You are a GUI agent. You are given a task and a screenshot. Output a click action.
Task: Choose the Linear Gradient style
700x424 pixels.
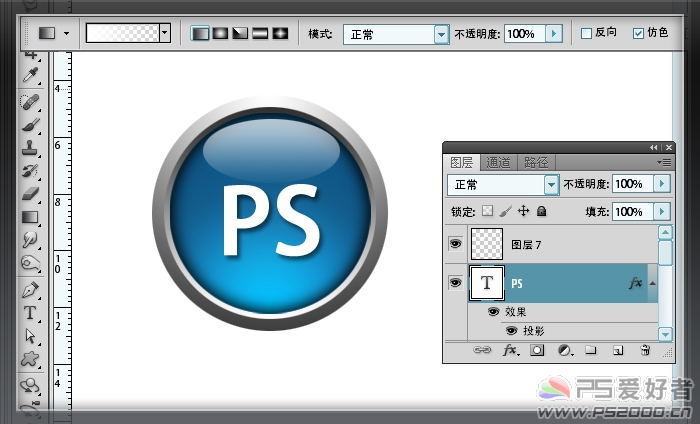point(200,33)
